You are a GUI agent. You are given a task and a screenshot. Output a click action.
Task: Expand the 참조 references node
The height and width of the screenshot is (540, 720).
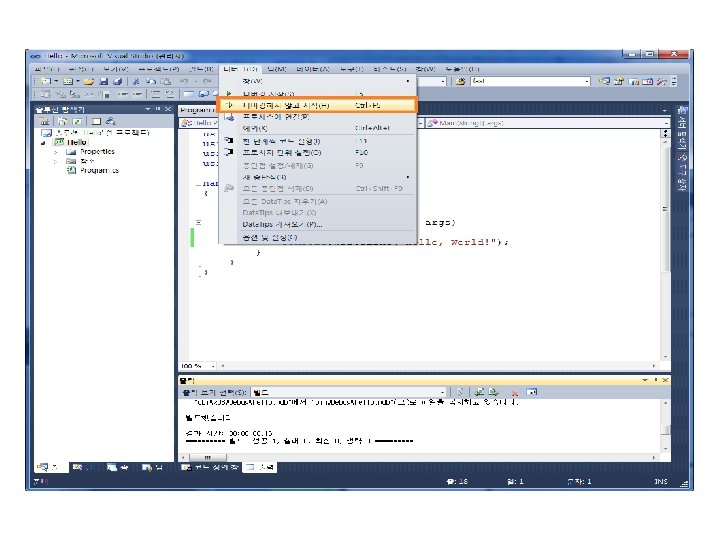coord(56,161)
